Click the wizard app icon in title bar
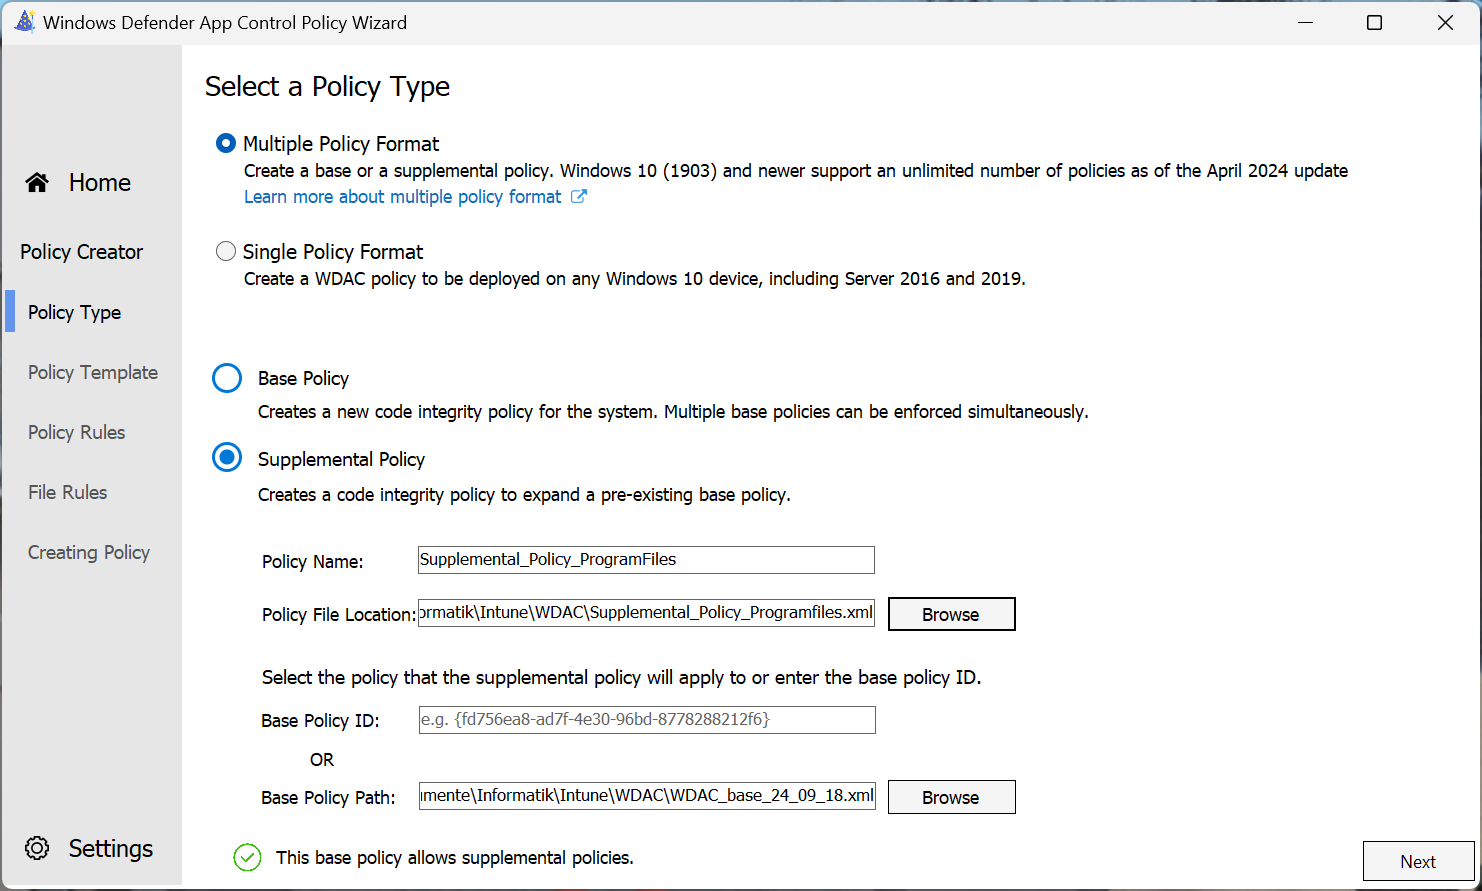1482x891 pixels. click(x=24, y=22)
